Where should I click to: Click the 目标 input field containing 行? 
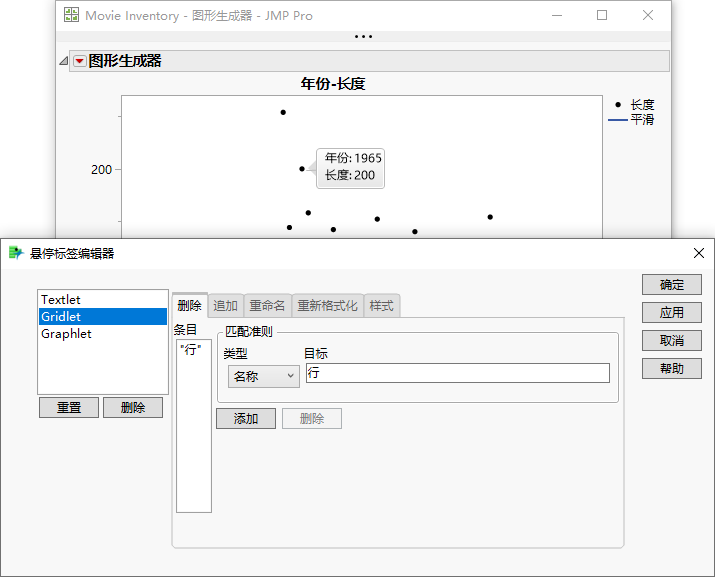point(457,373)
